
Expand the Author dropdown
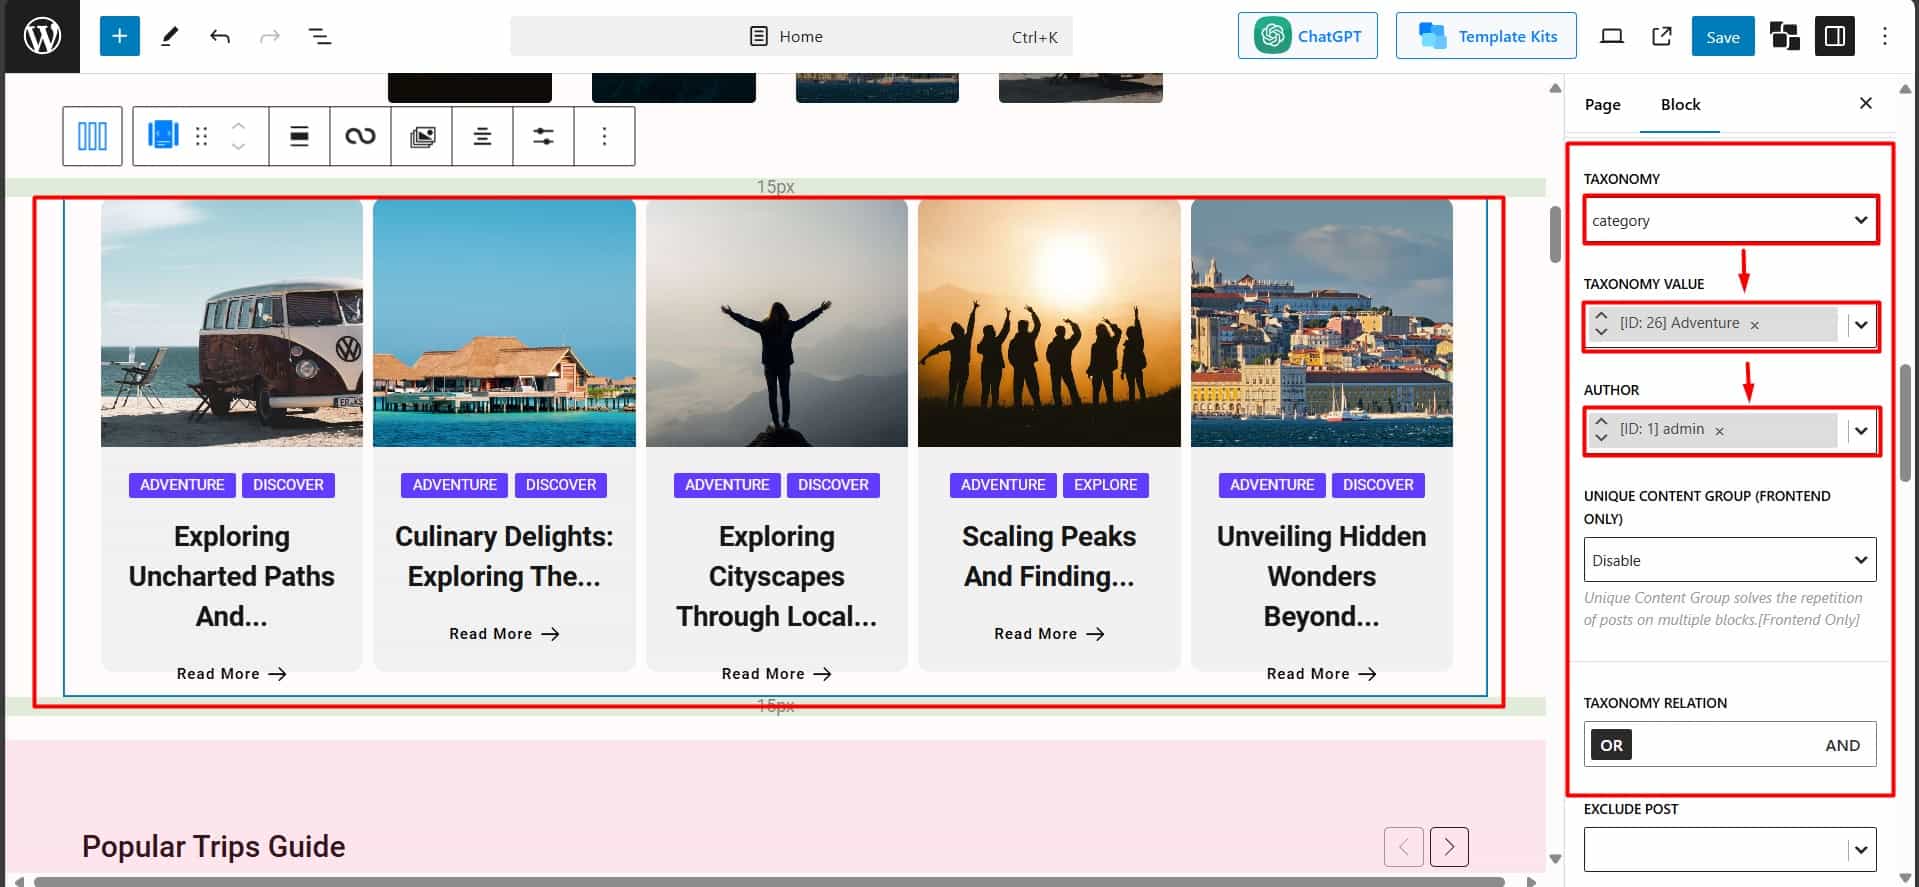pos(1861,431)
